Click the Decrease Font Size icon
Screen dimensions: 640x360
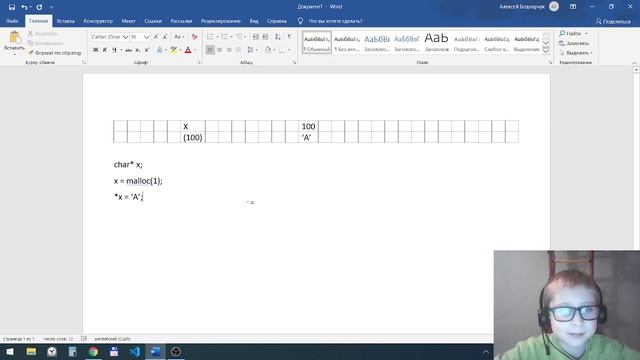[165, 37]
